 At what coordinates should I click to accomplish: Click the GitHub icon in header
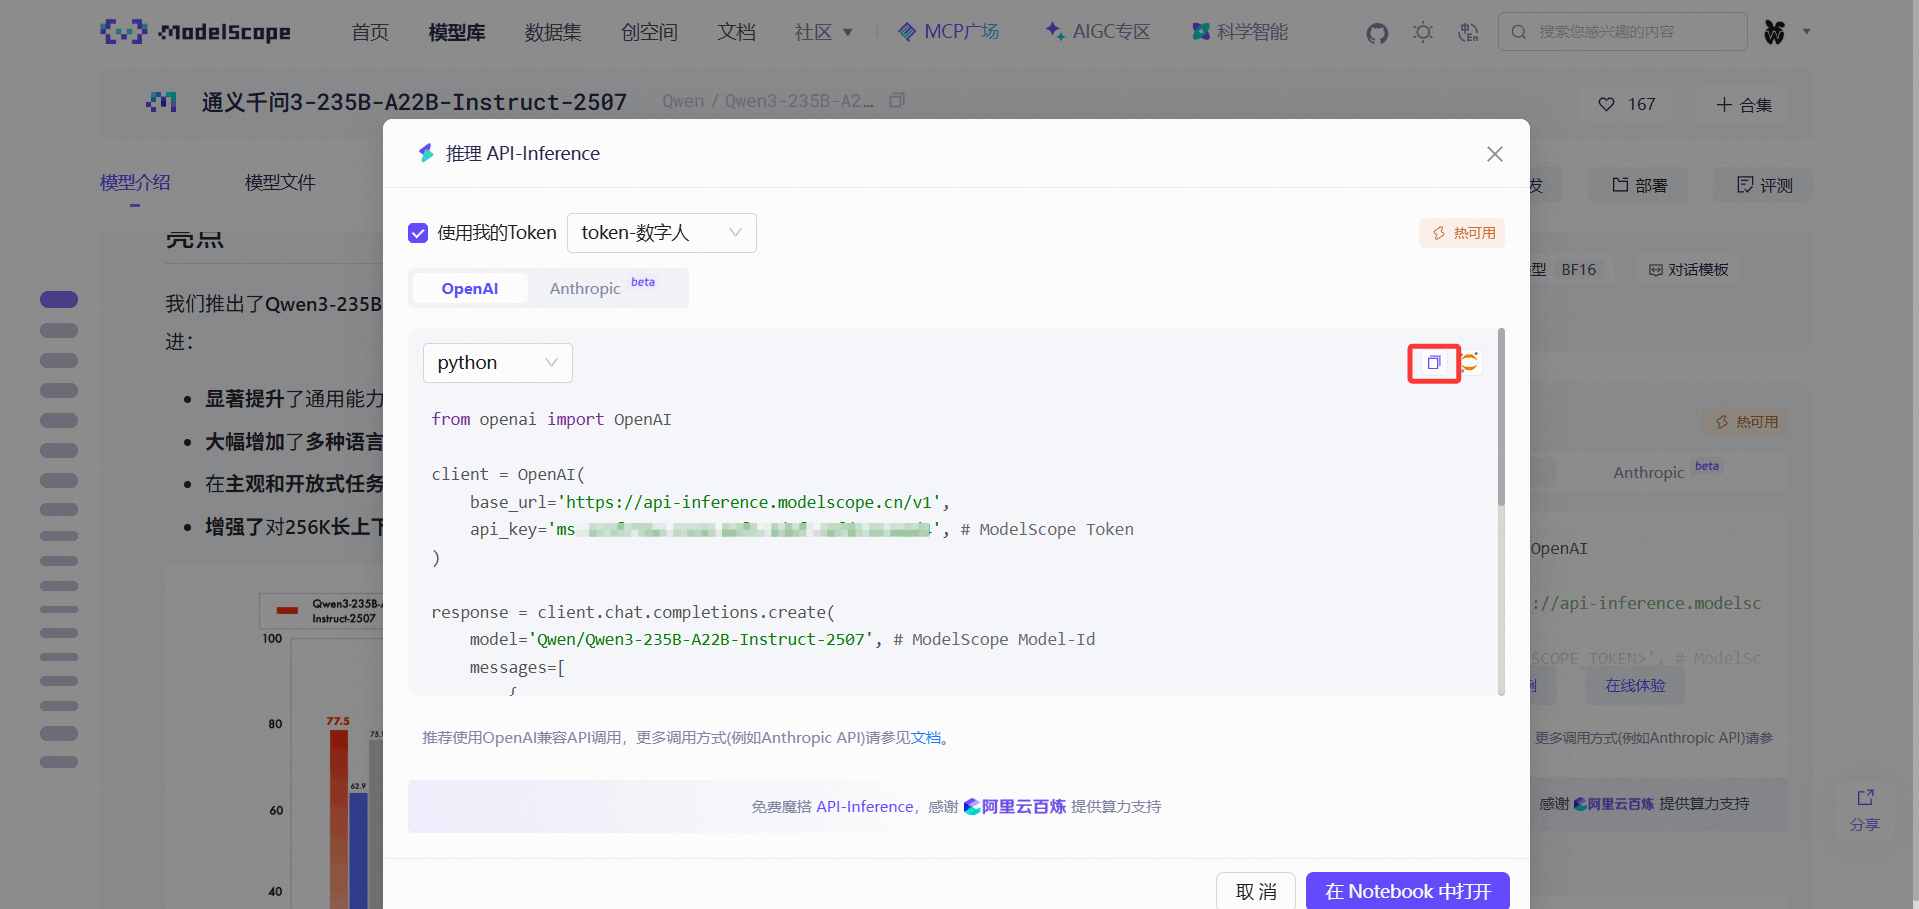(x=1377, y=33)
